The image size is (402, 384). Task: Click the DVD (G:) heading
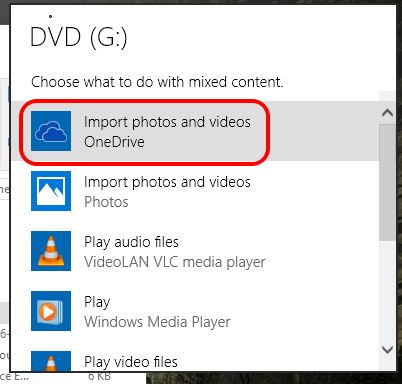point(79,37)
